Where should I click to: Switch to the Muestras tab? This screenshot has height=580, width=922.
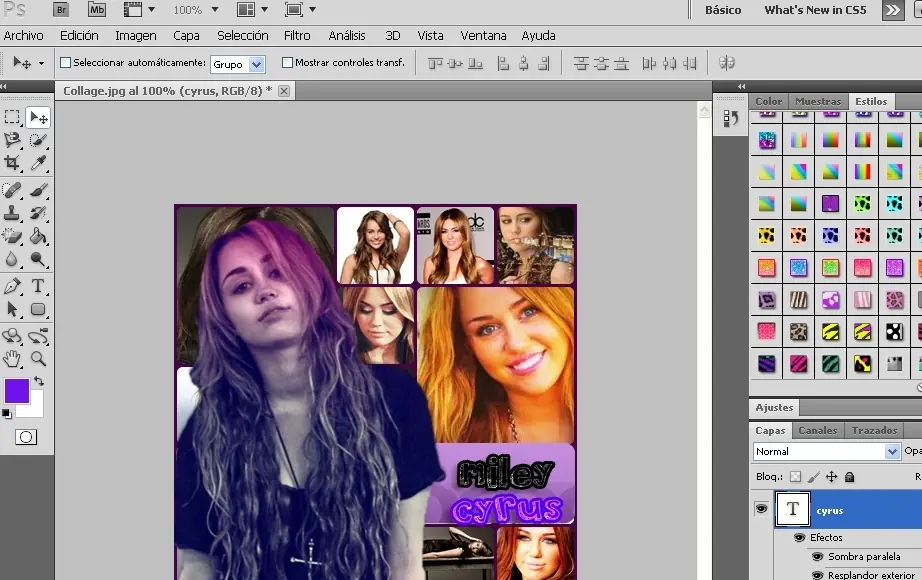point(818,101)
